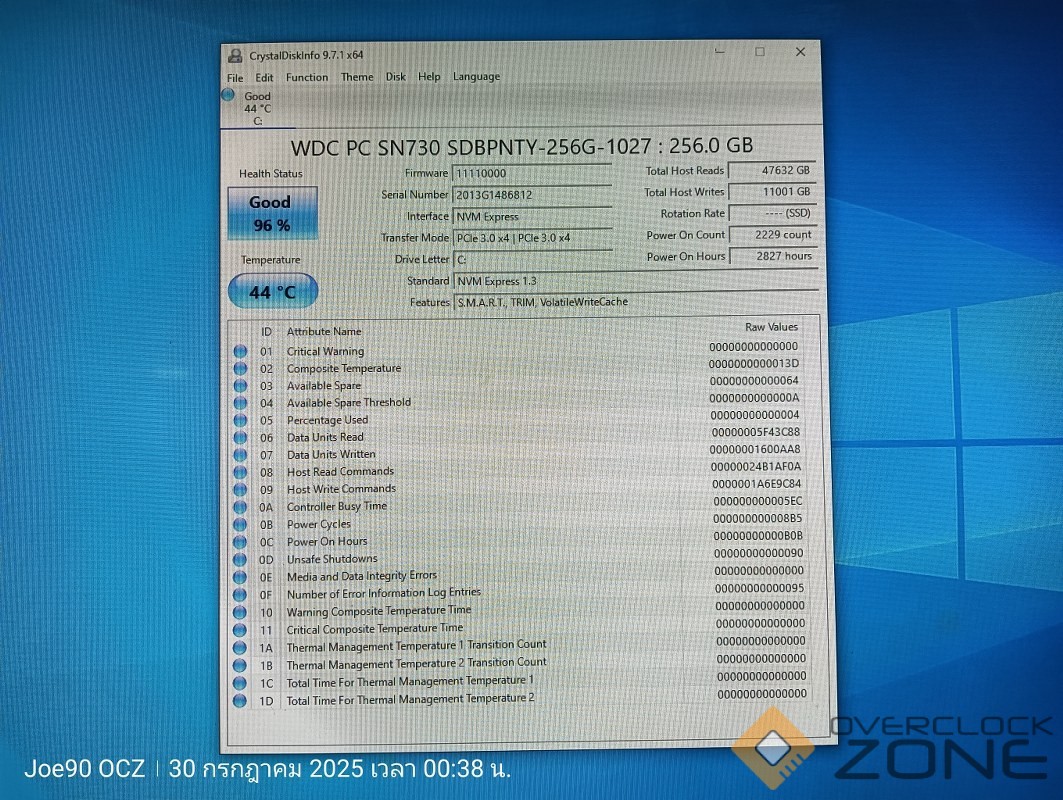Click status orb for Controller Busy Time row
Screen dimensions: 1063x800
tap(240, 507)
